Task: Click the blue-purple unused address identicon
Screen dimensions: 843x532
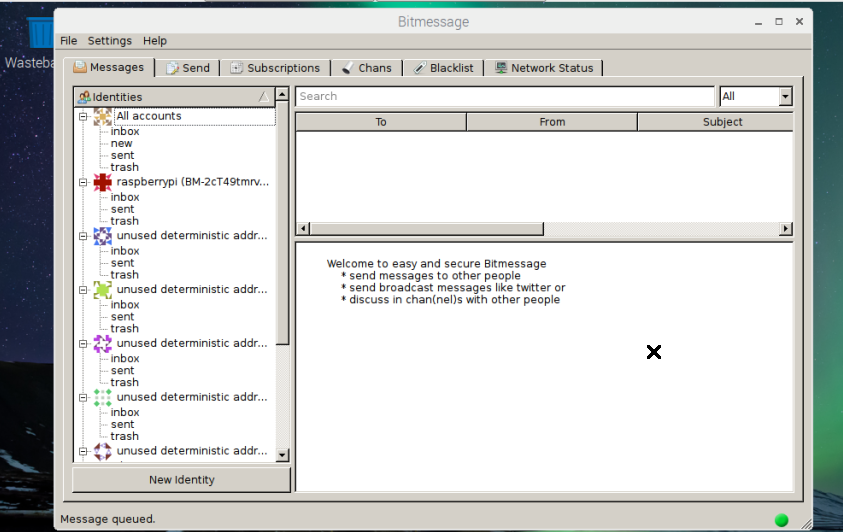Action: click(x=103, y=236)
